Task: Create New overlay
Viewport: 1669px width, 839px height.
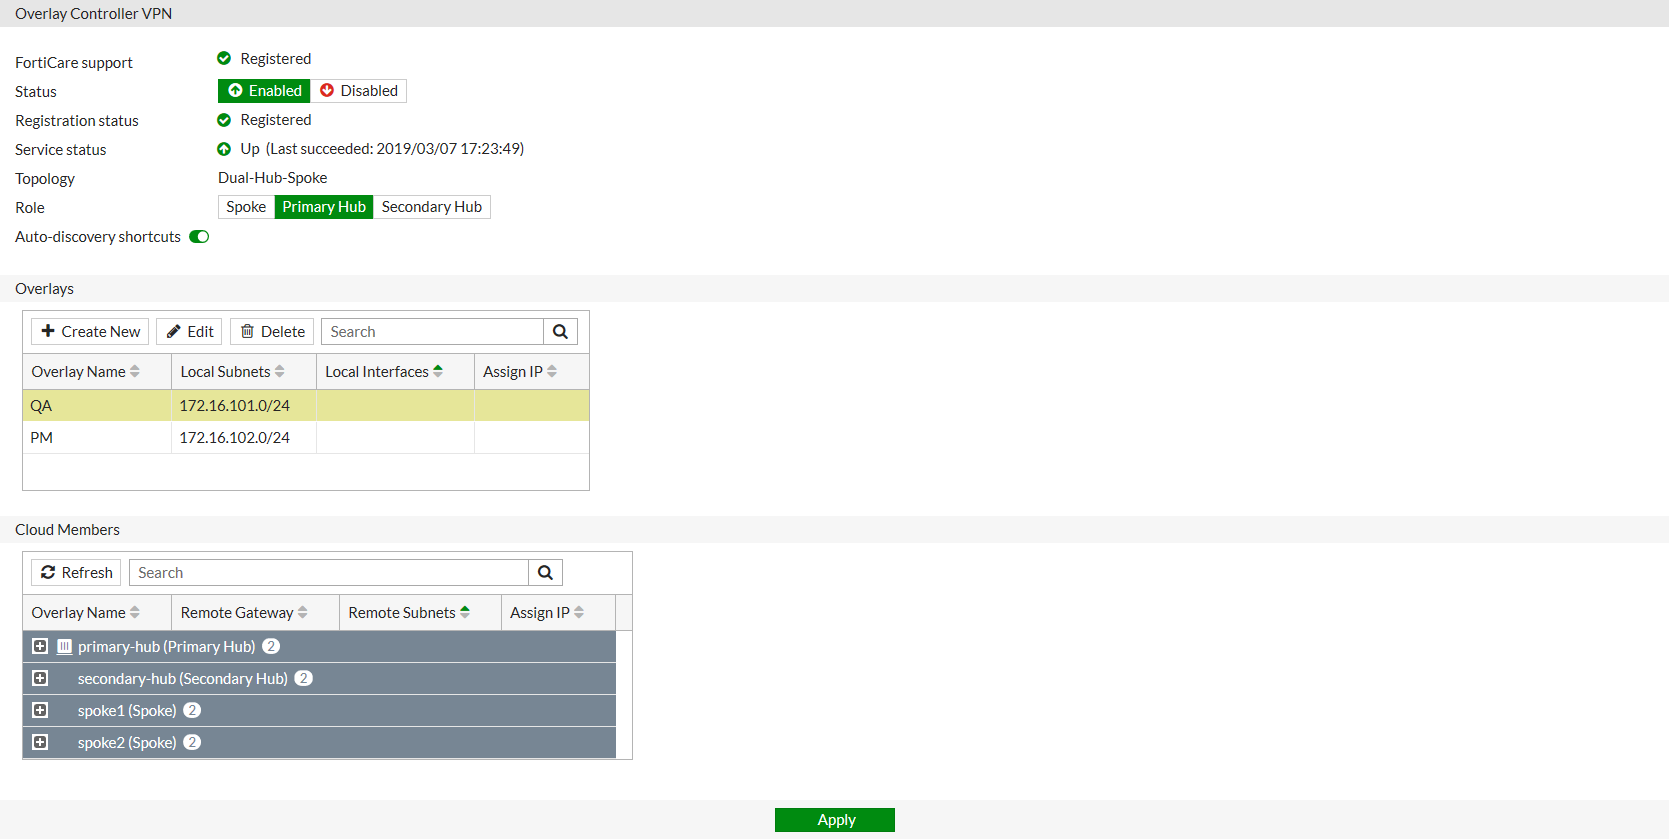Action: 90,332
